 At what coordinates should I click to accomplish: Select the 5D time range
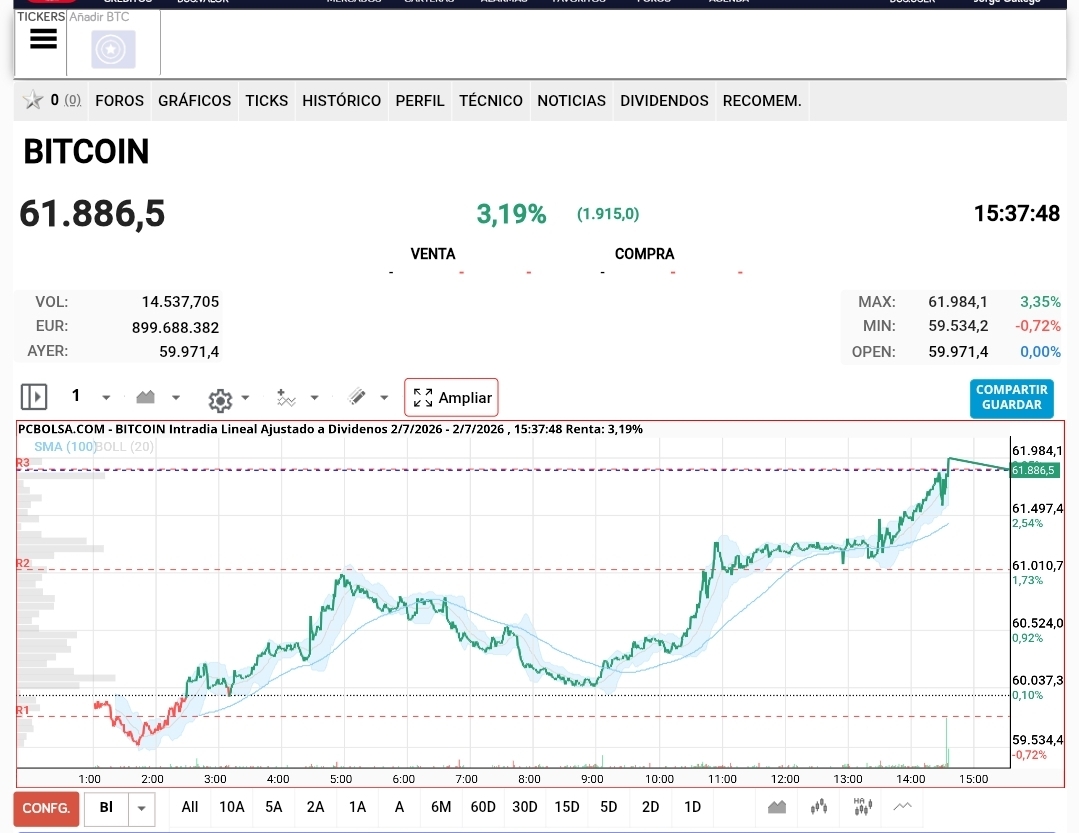(609, 807)
